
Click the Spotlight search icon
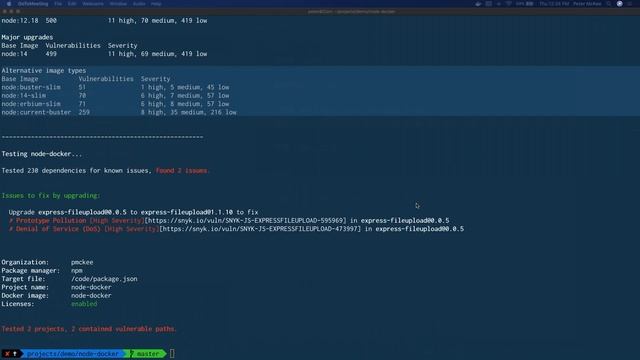pos(609,4)
